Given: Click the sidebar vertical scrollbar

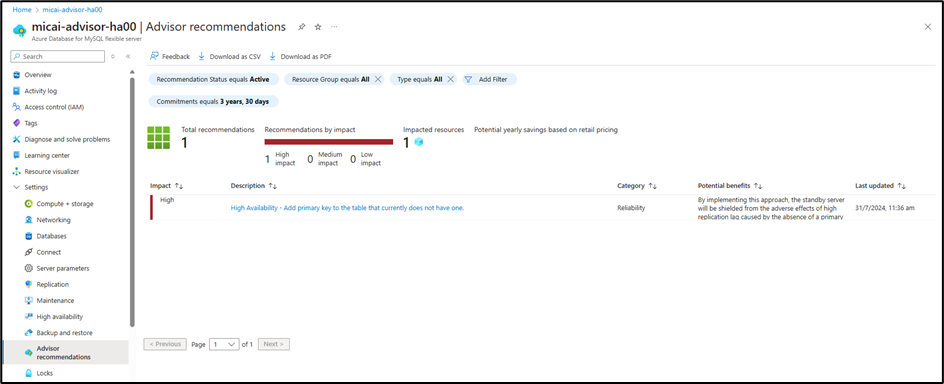Looking at the screenshot, I should (132, 202).
